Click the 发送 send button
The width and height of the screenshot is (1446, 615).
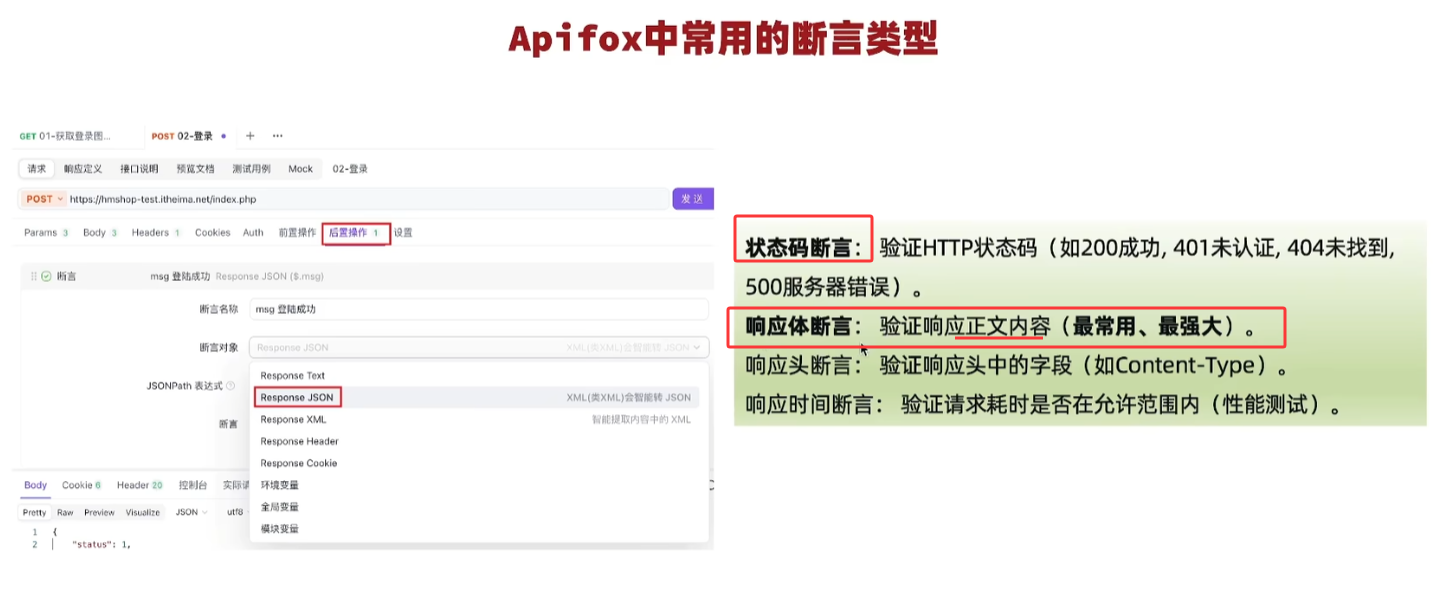(692, 199)
